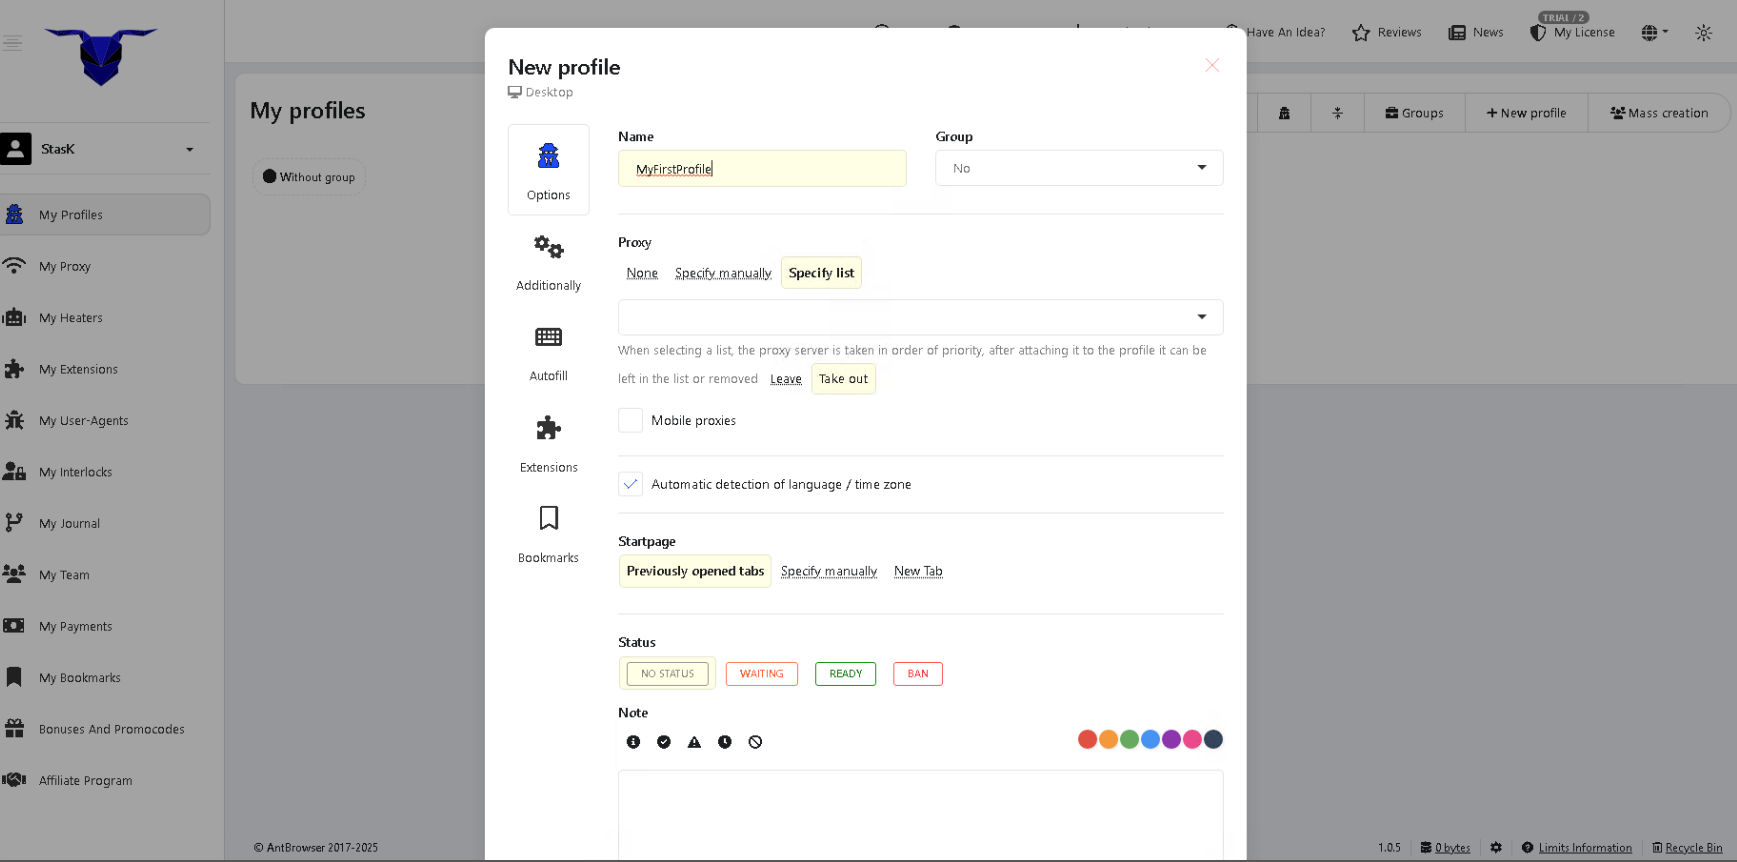The height and width of the screenshot is (862, 1737).
Task: Enable the Mobile proxies checkbox
Action: [630, 421]
